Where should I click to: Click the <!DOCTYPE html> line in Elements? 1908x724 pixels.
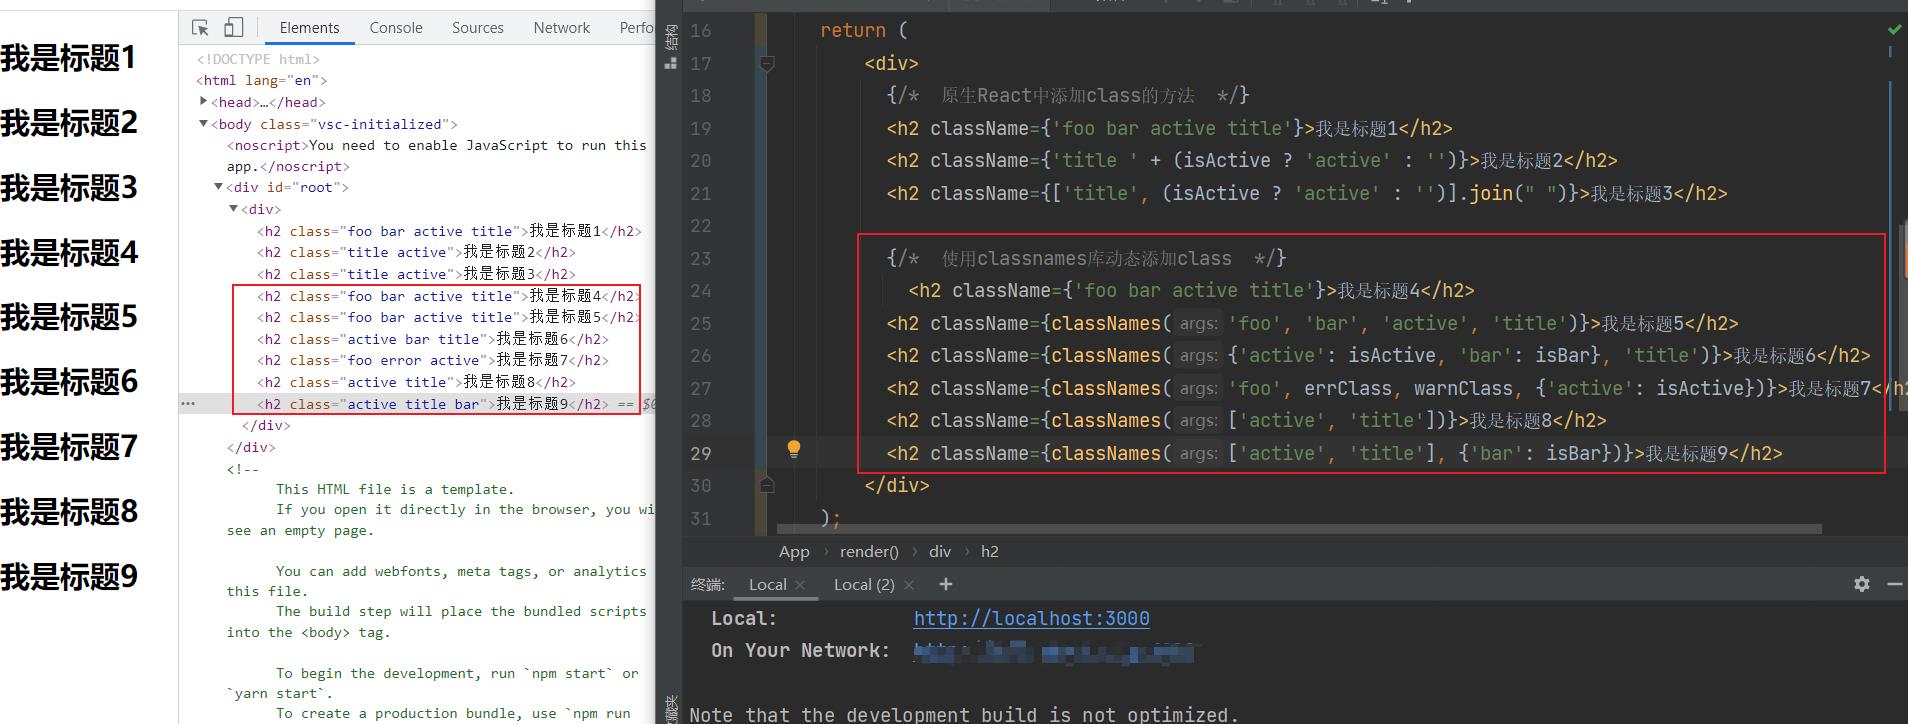point(258,59)
